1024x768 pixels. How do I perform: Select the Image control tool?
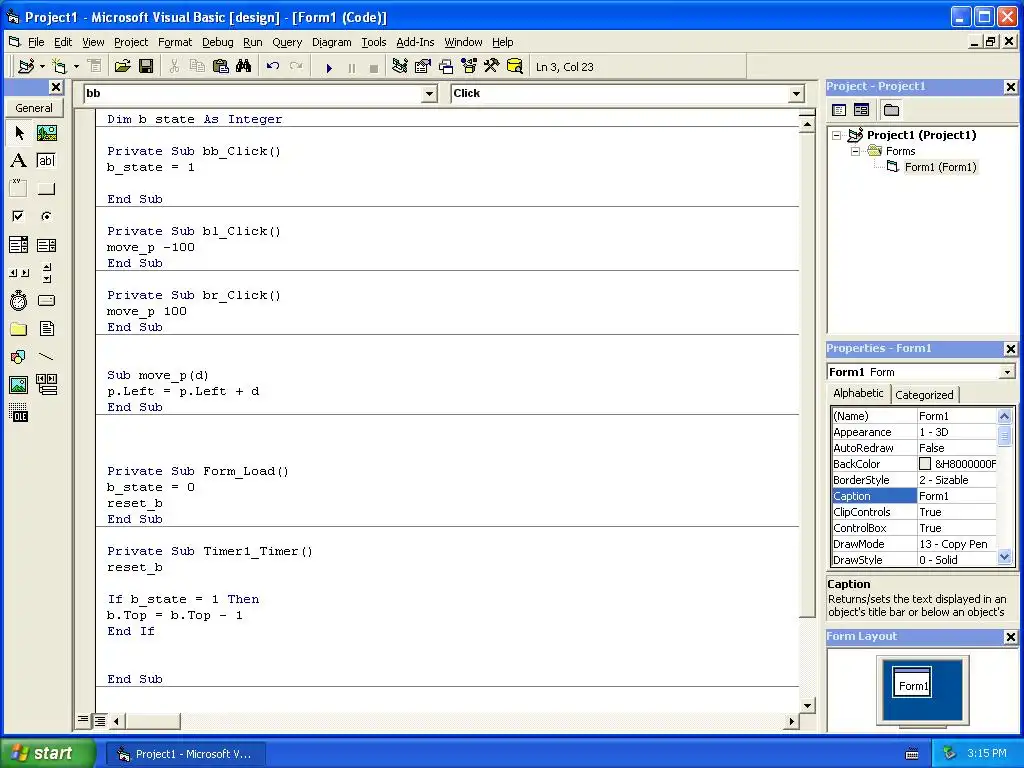click(18, 385)
